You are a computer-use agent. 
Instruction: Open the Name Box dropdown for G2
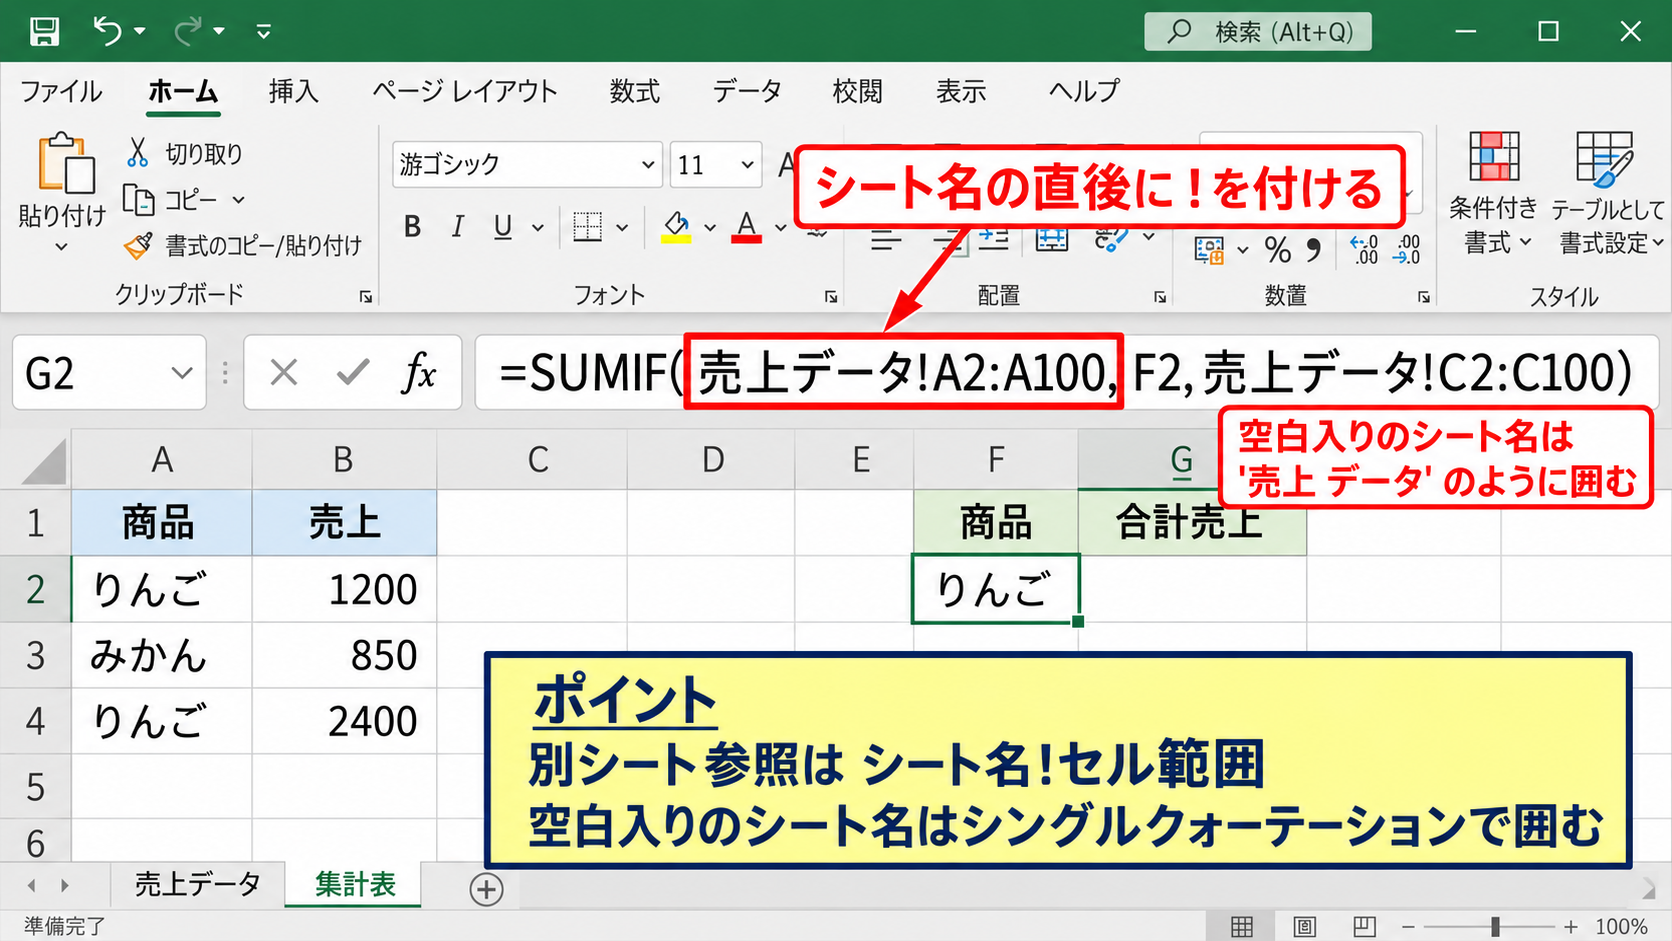181,373
